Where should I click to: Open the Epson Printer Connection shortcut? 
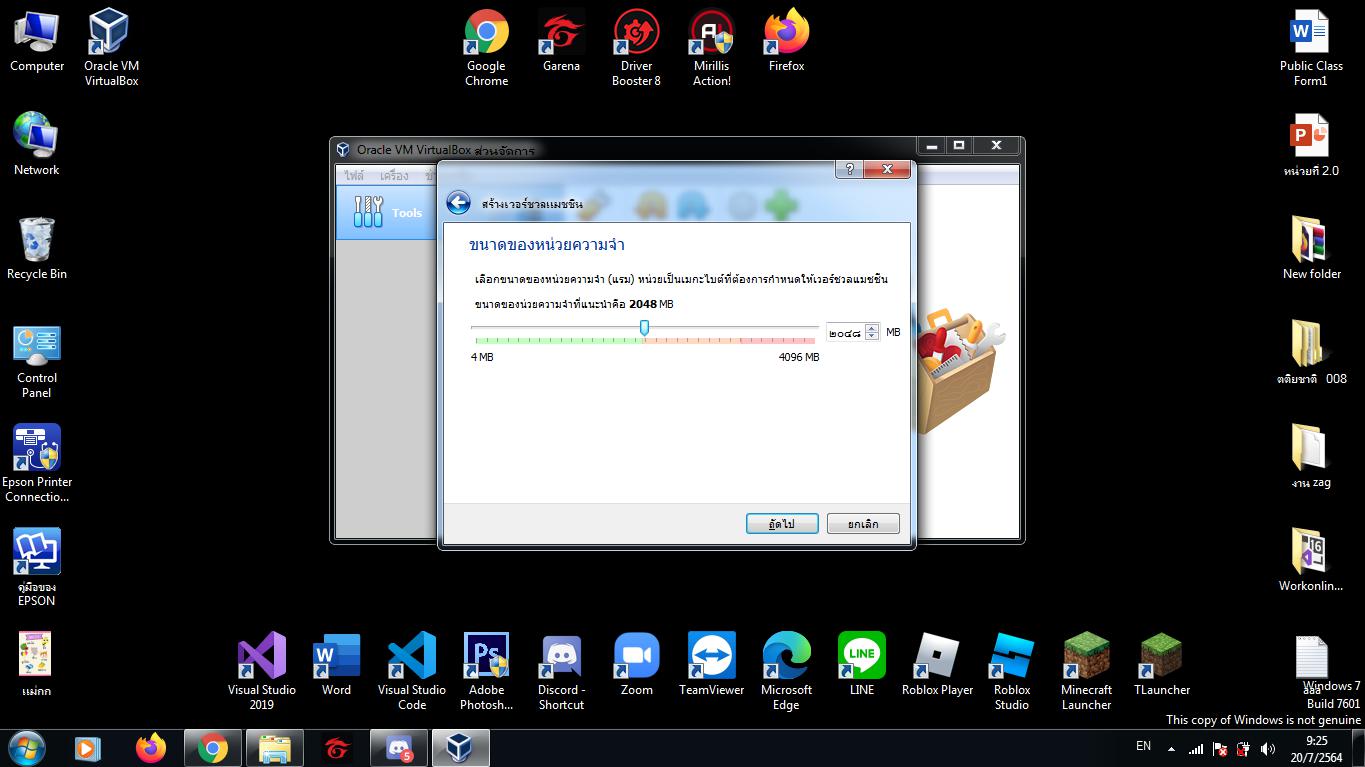coord(37,464)
